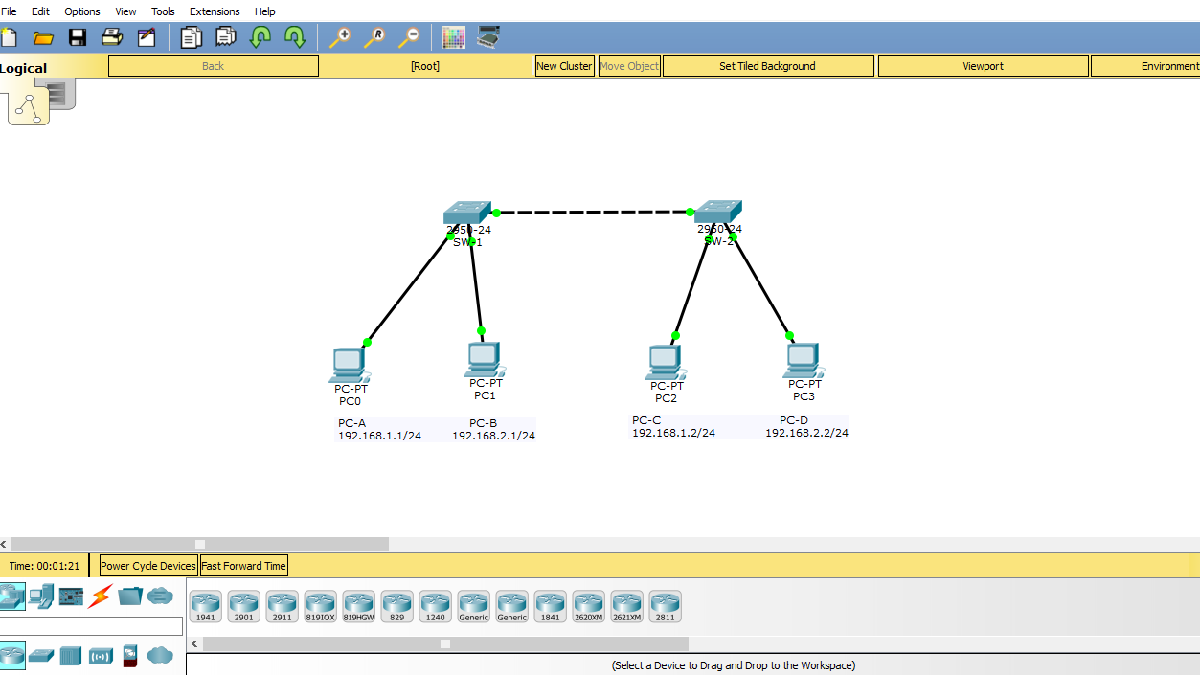Viewport: 1200px width, 675px height.
Task: Pick the 2621XM router from the device list
Action: click(x=626, y=606)
